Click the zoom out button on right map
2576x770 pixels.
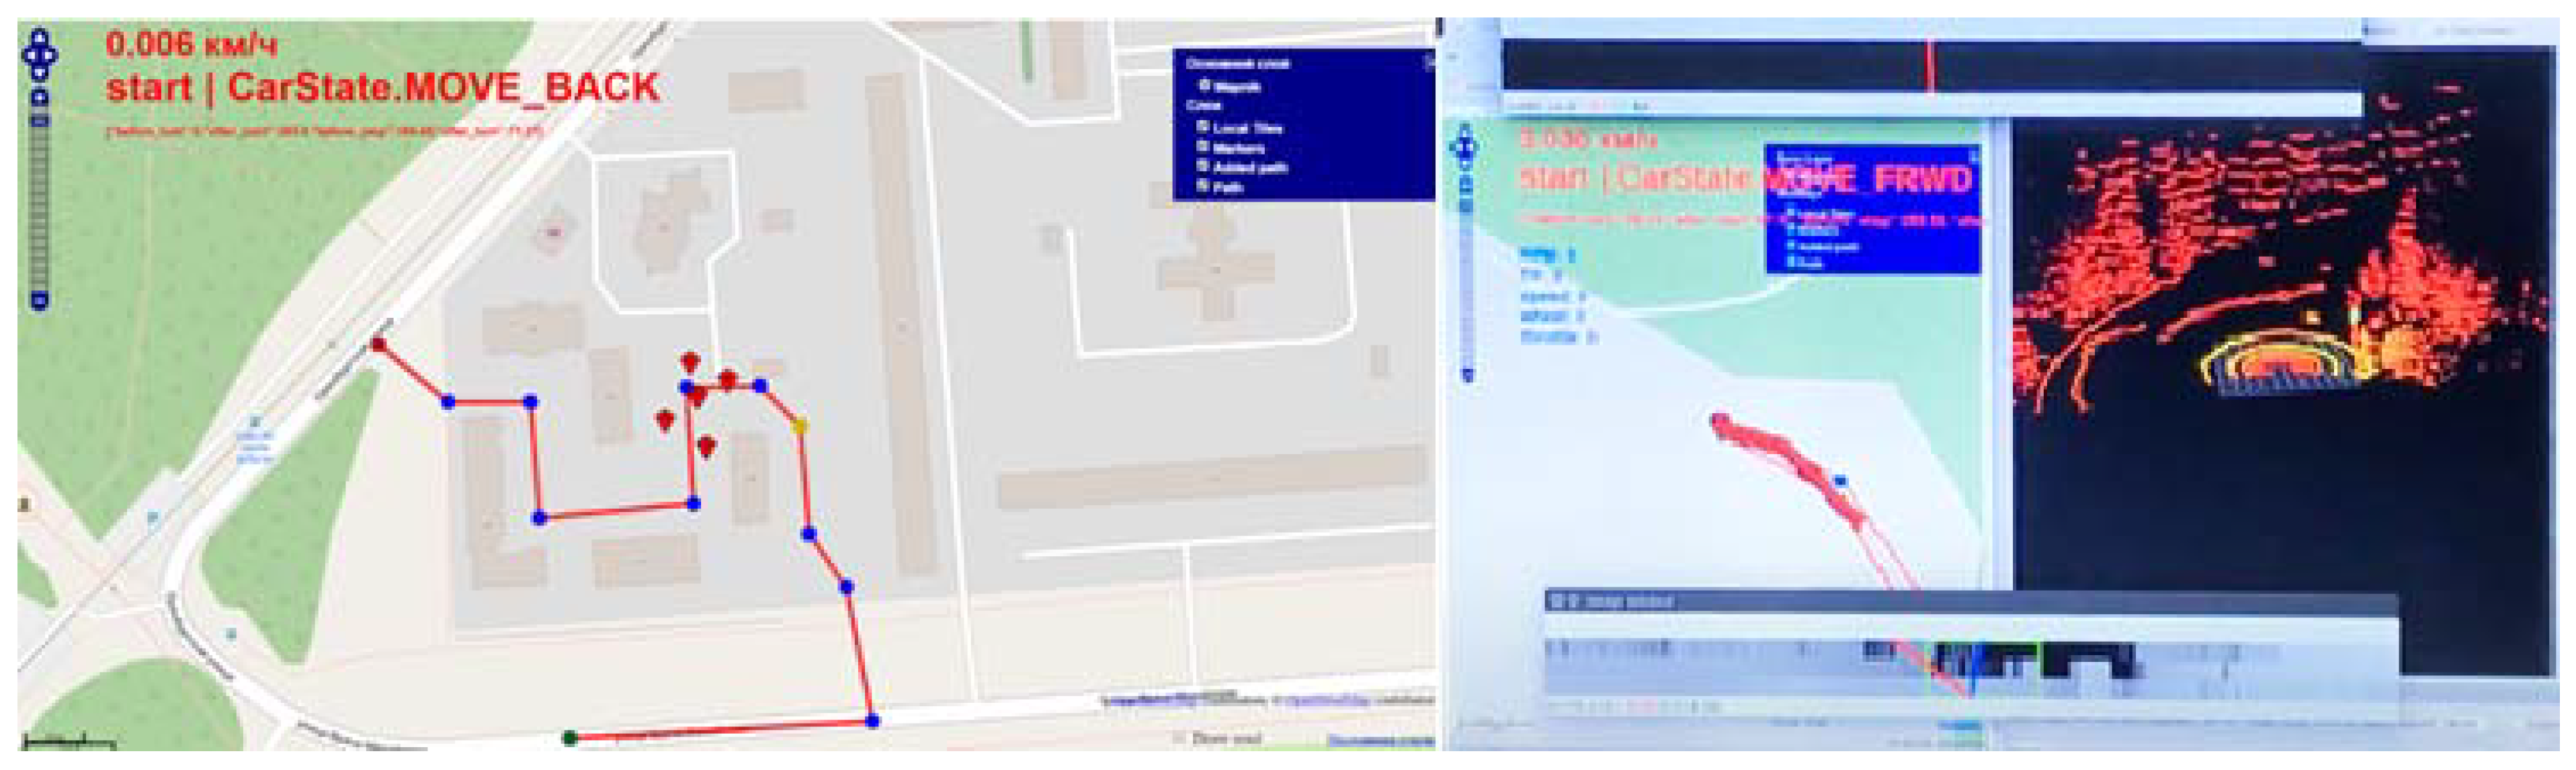point(1468,375)
